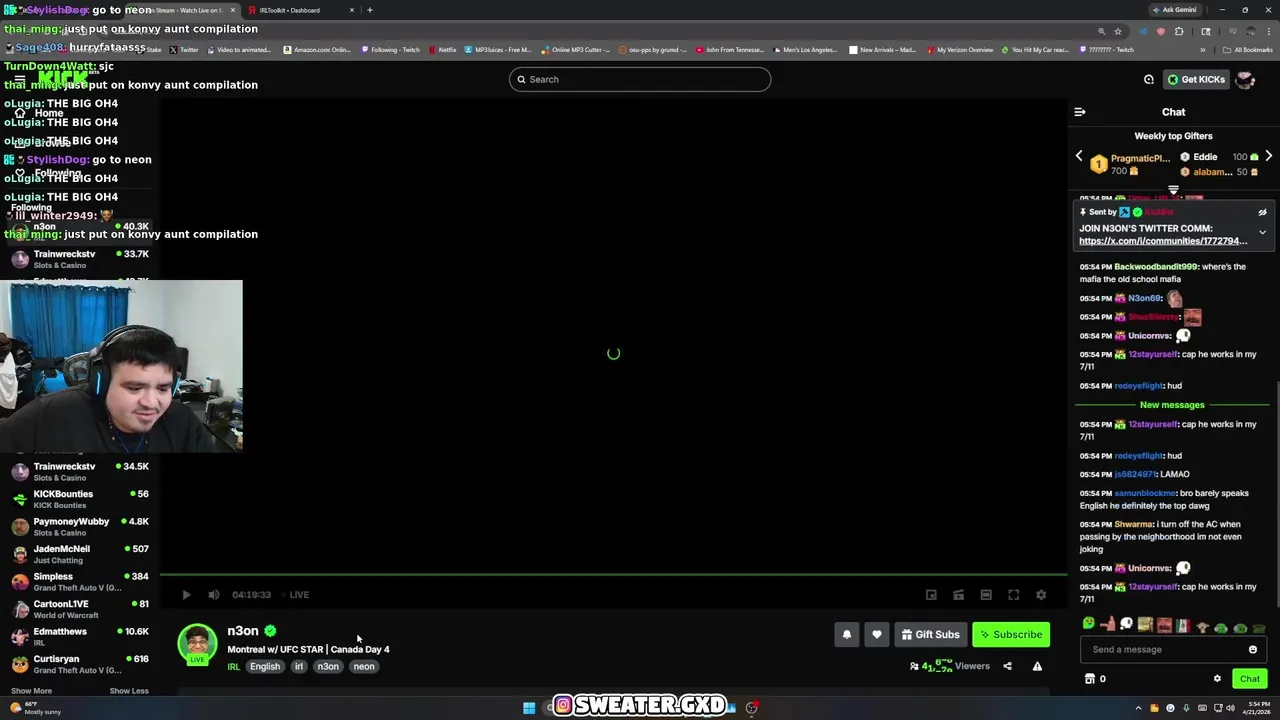Screen dimensions: 1280x720
Task: Open the My Verizon Overview bookmark
Action: pyautogui.click(x=960, y=50)
